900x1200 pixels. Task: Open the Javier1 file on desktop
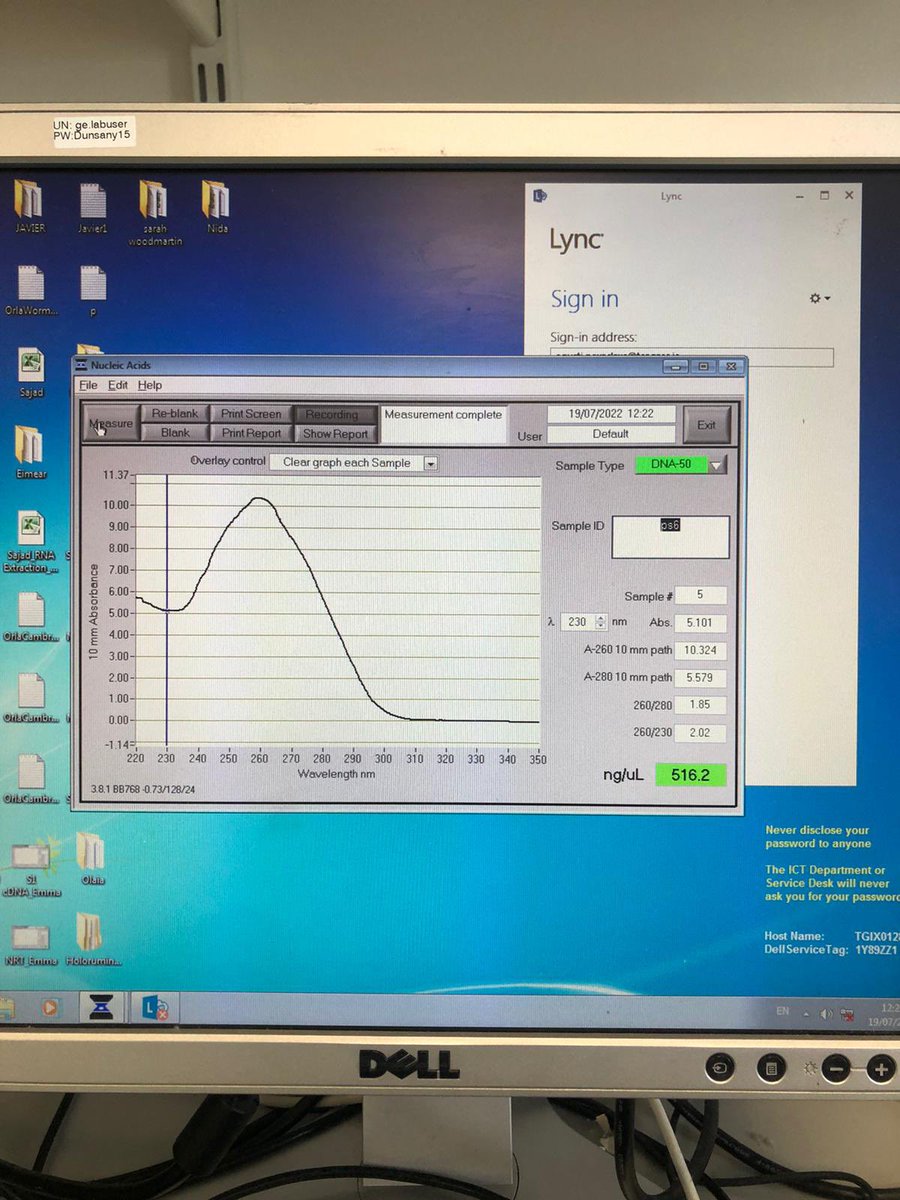point(92,207)
